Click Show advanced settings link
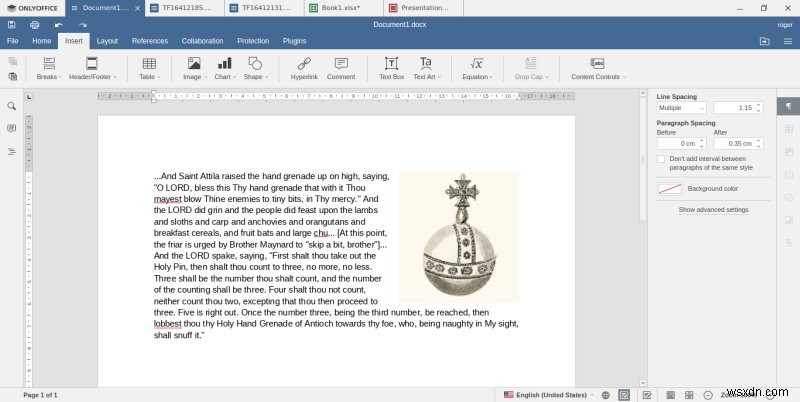 (x=713, y=210)
